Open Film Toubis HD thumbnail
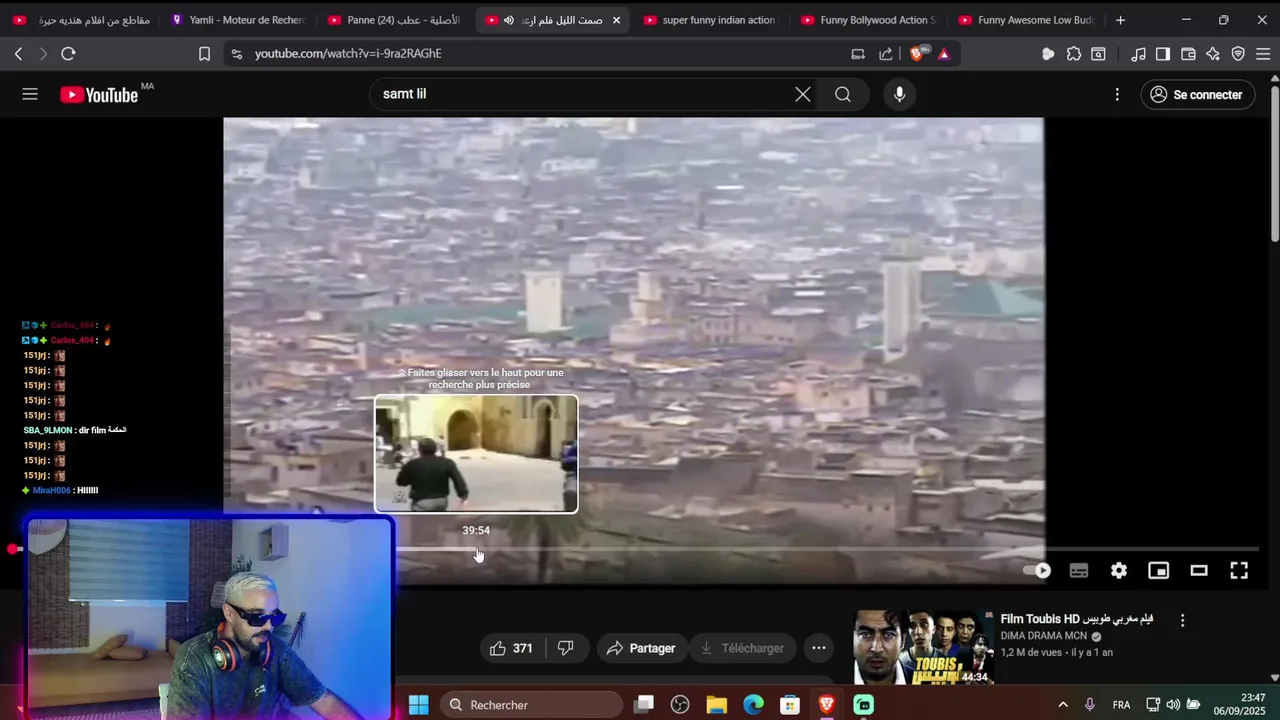The width and height of the screenshot is (1280, 720). click(922, 648)
